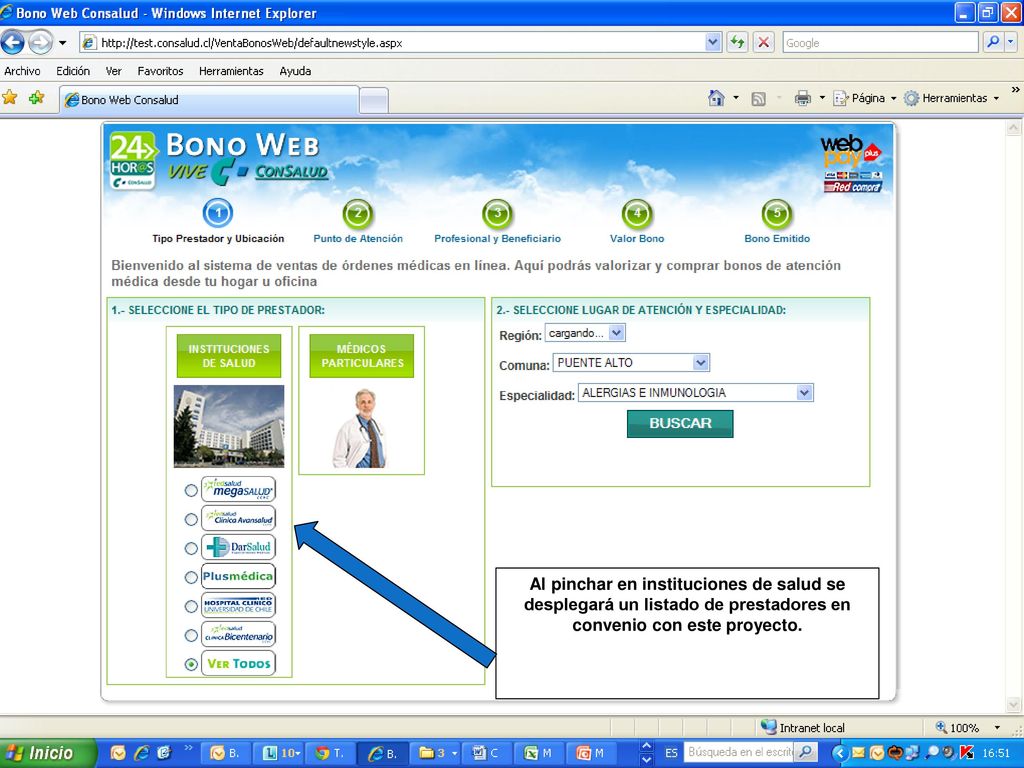Click the Ver Todos label button

click(238, 664)
